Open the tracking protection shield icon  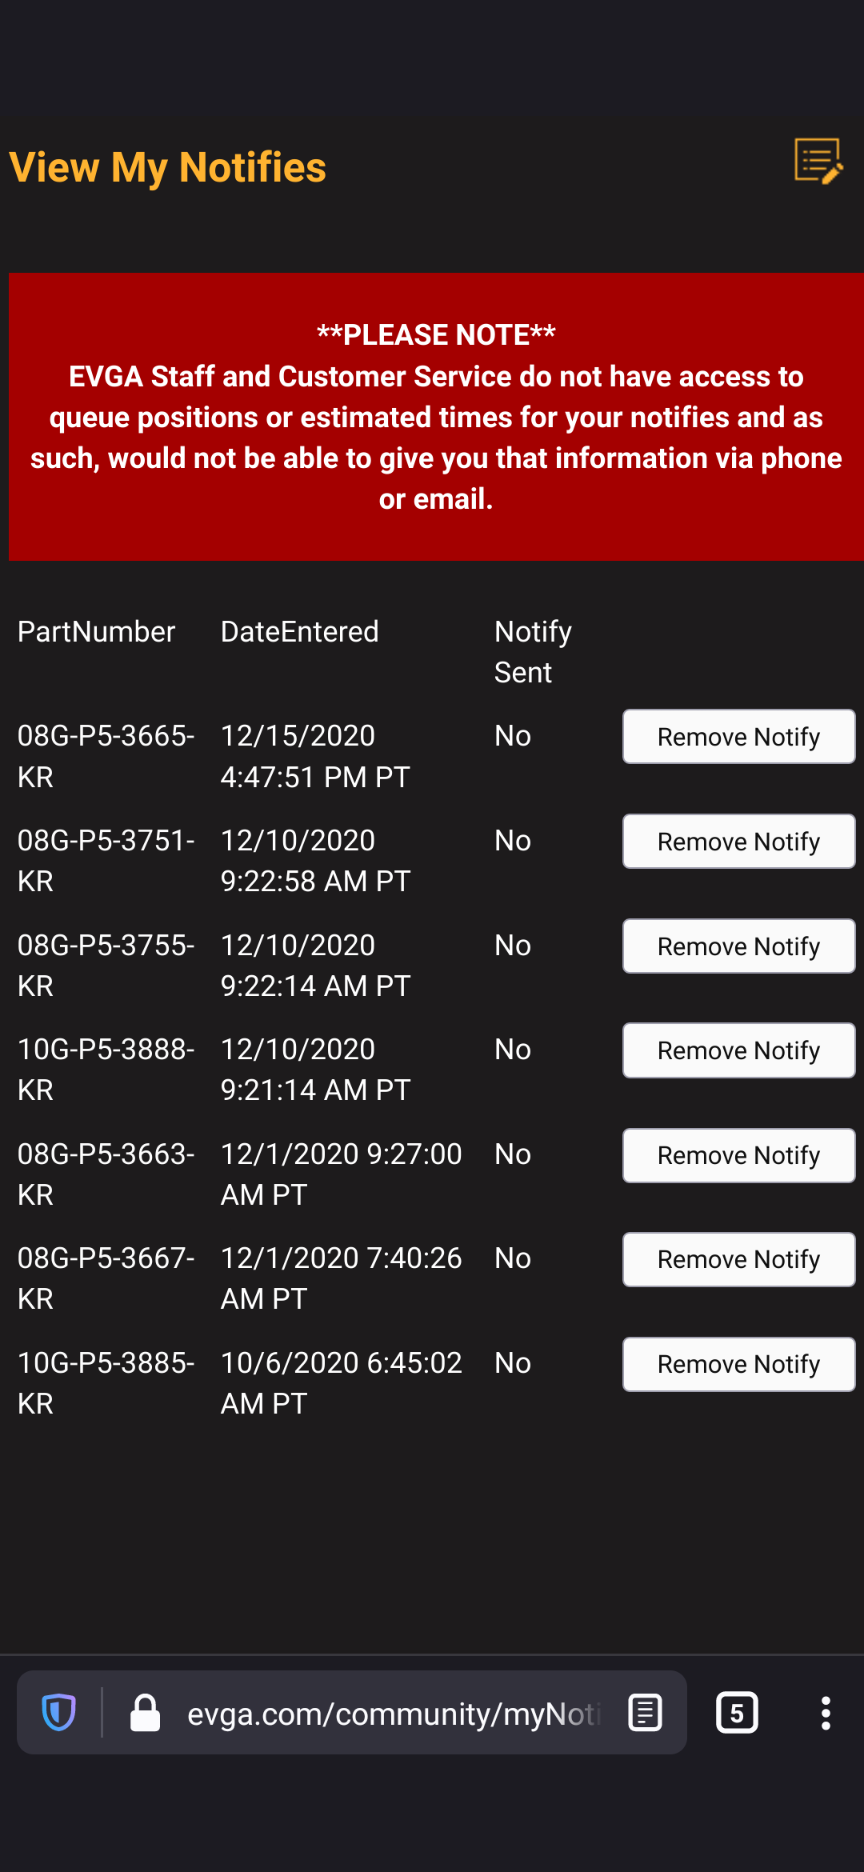pos(59,1712)
